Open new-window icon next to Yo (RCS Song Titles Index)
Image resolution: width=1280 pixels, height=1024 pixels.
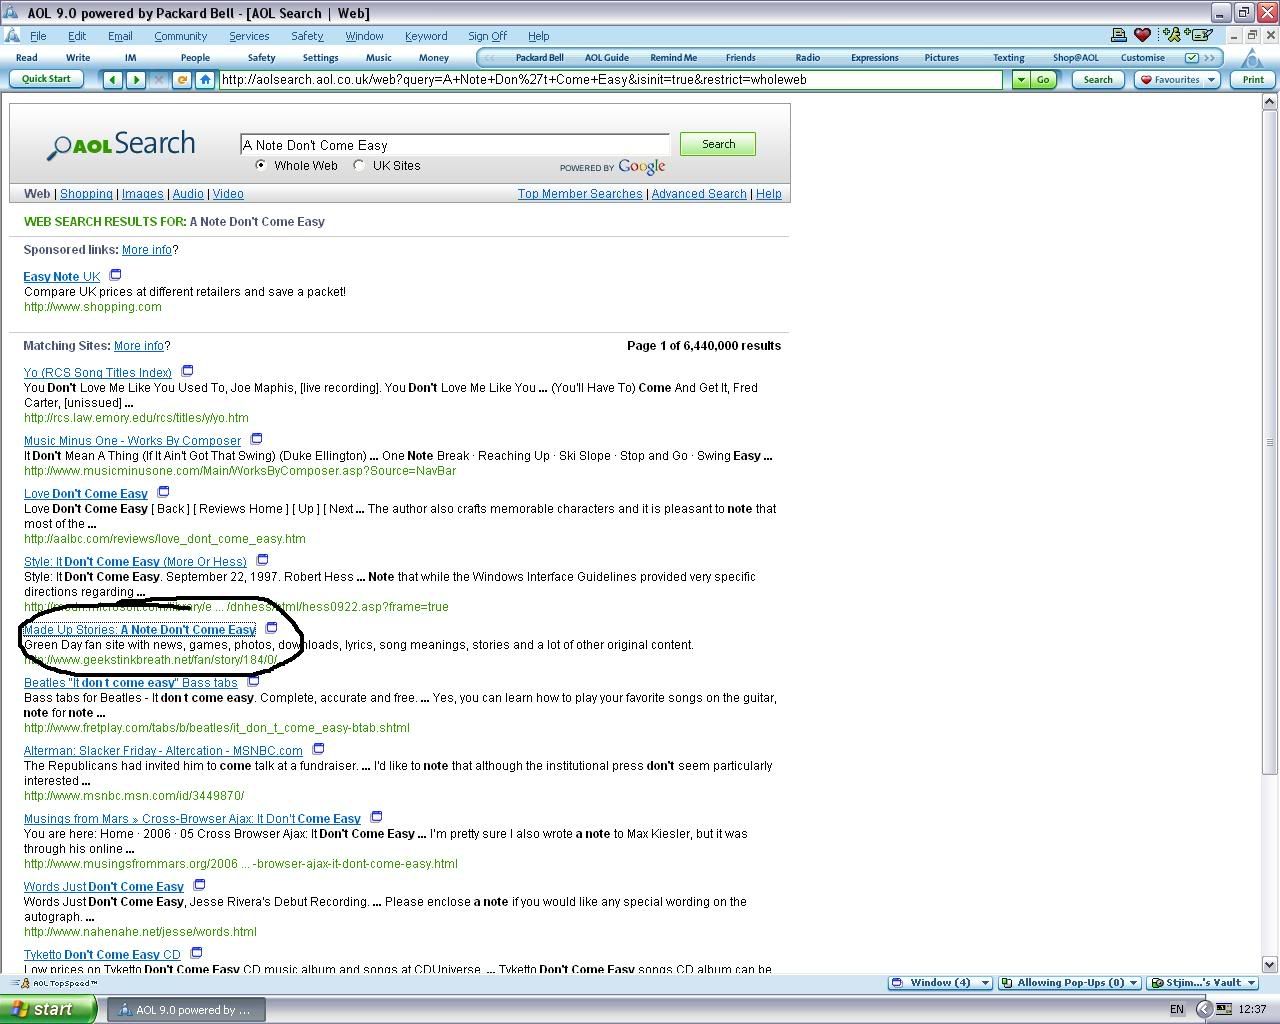(187, 371)
